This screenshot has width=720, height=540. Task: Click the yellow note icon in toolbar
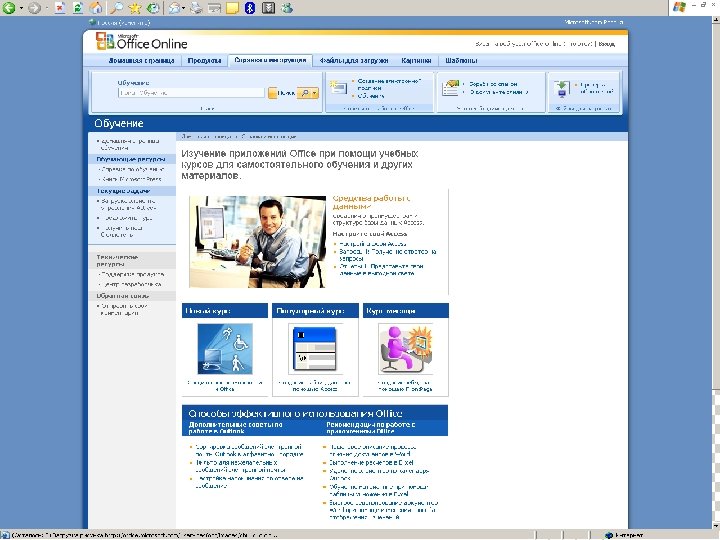coord(232,7)
